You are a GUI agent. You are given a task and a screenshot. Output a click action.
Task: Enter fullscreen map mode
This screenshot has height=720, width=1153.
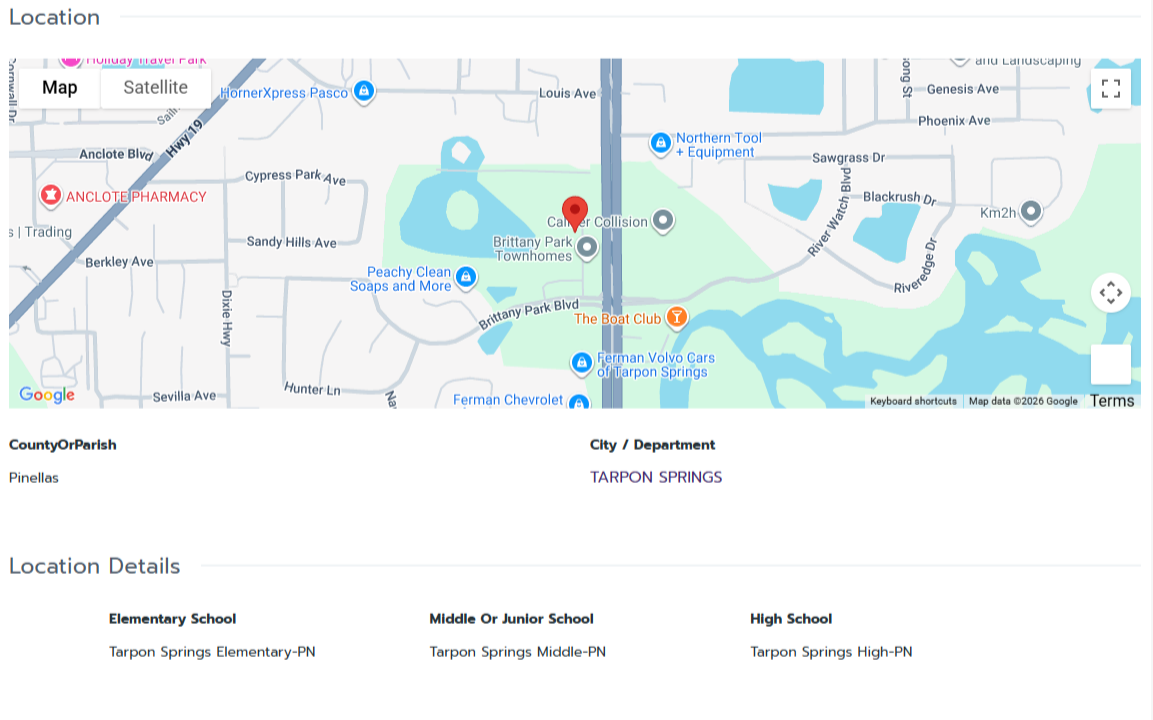(1111, 88)
